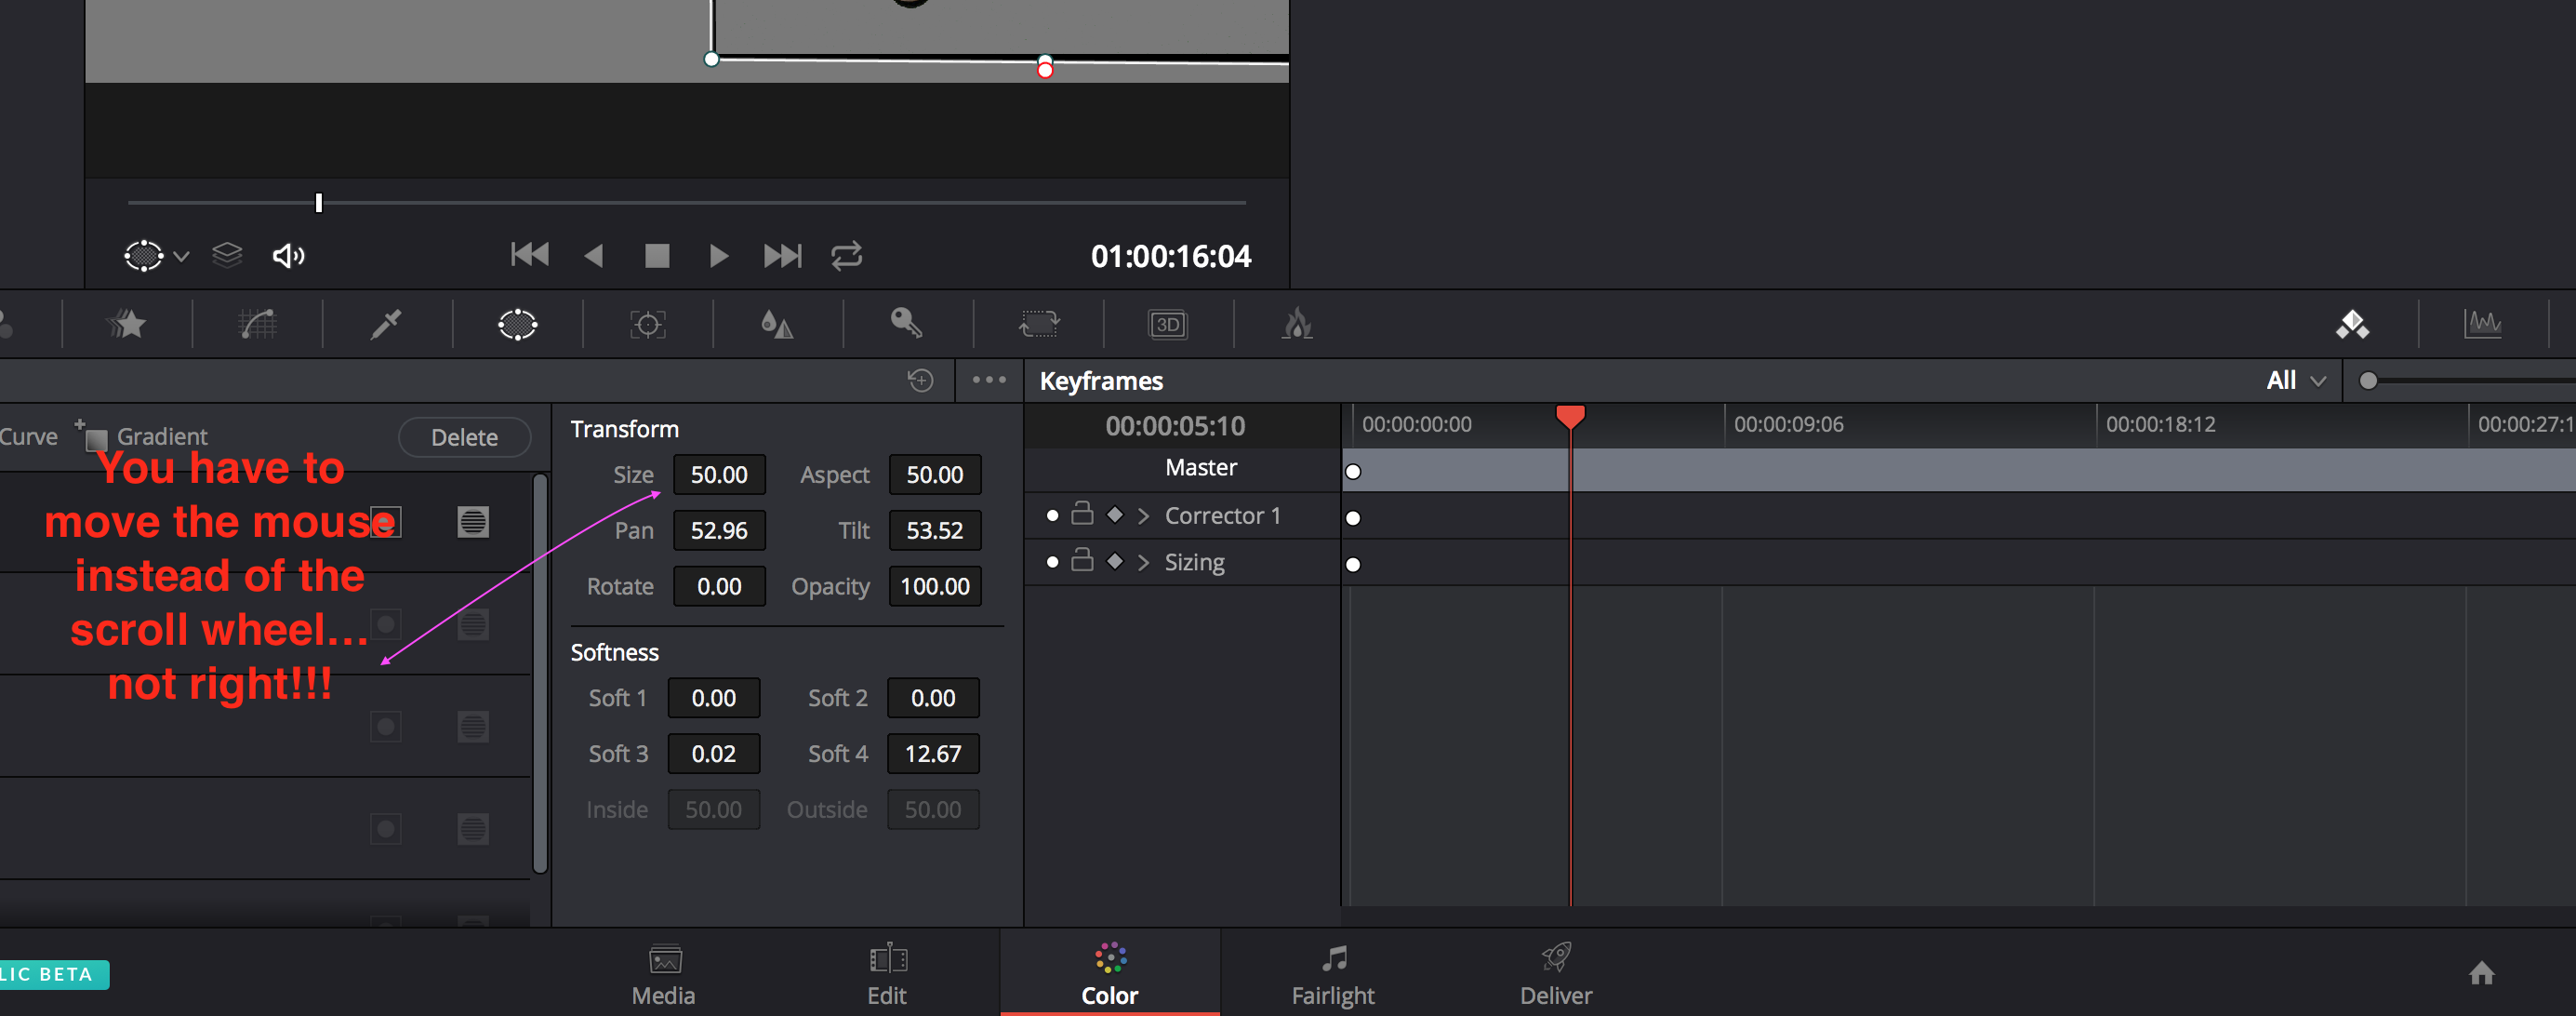The width and height of the screenshot is (2576, 1016).
Task: Select the Master track keyframe dot
Action: pyautogui.click(x=1353, y=471)
